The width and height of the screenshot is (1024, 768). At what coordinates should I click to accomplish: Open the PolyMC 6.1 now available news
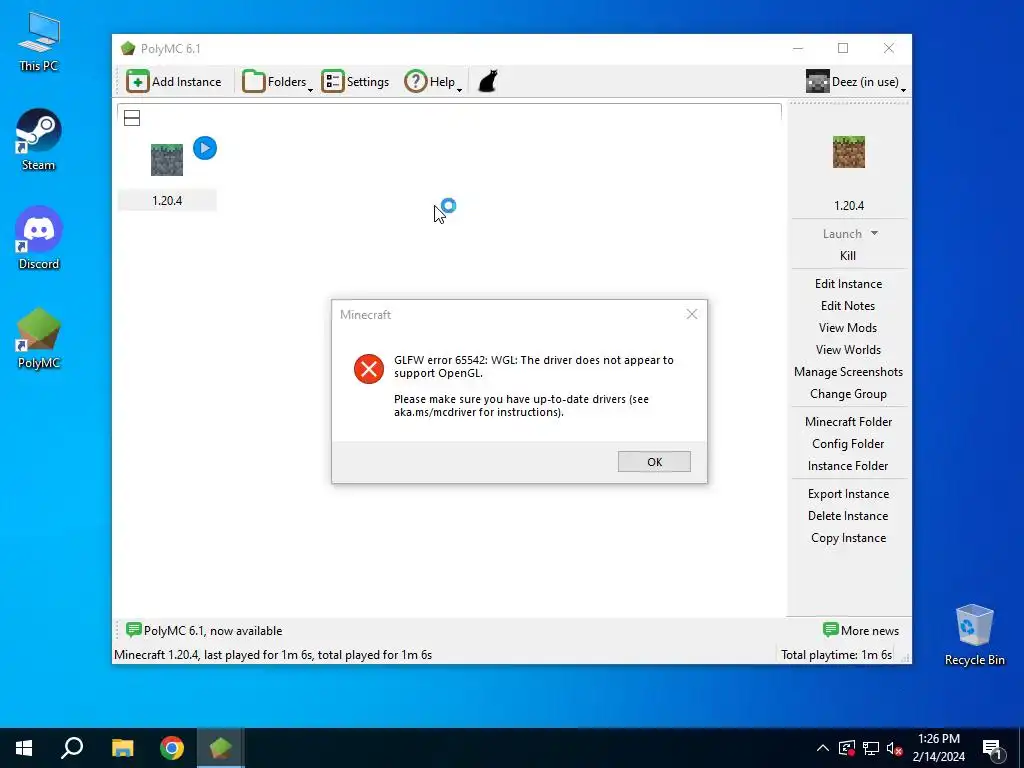[204, 631]
